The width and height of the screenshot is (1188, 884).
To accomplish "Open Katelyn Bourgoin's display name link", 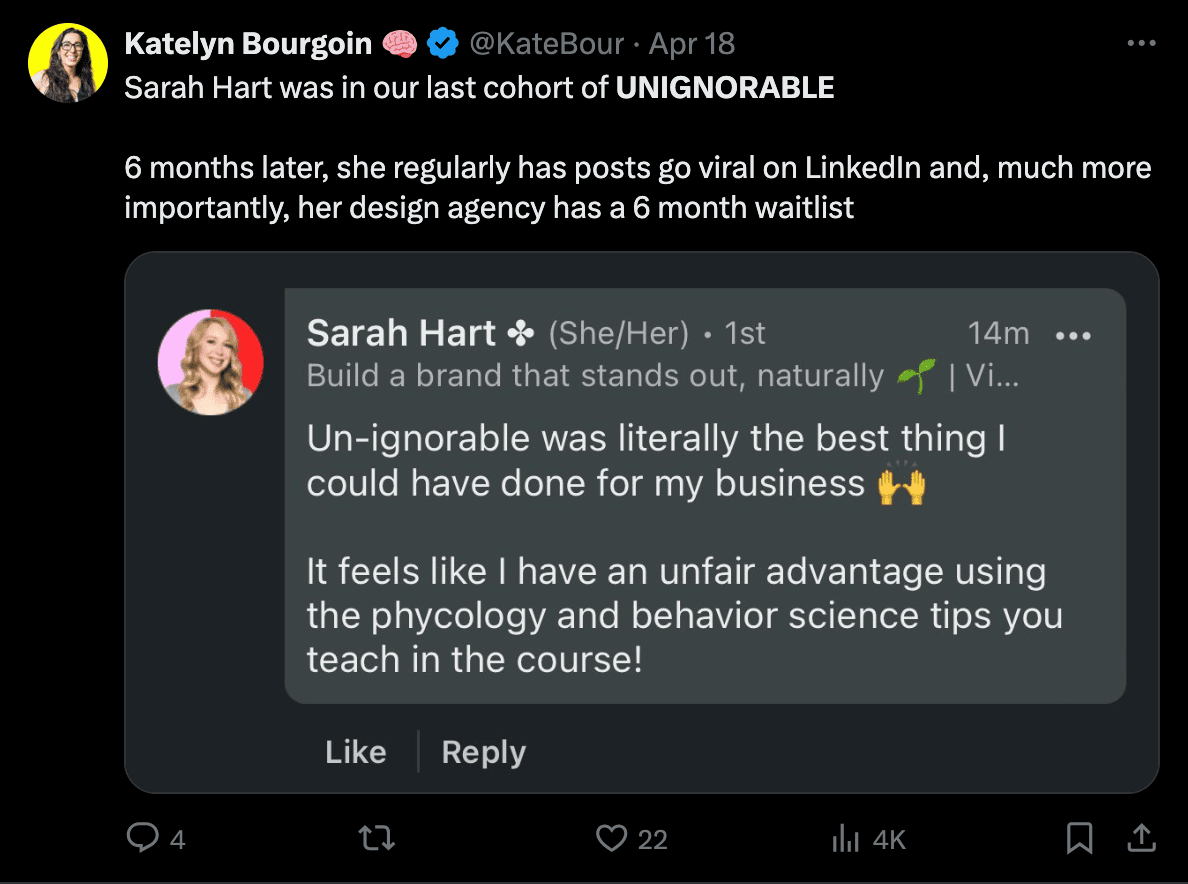I will [x=248, y=44].
